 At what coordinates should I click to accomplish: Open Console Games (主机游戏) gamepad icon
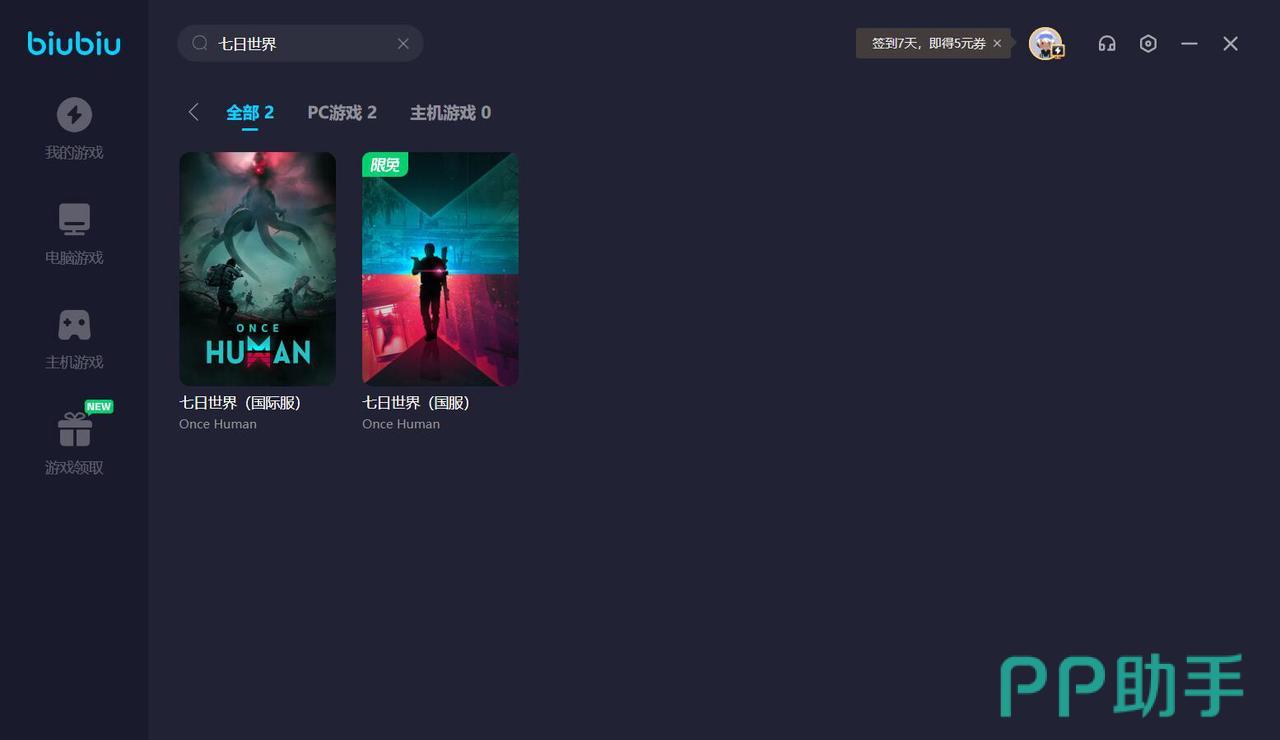(74, 325)
